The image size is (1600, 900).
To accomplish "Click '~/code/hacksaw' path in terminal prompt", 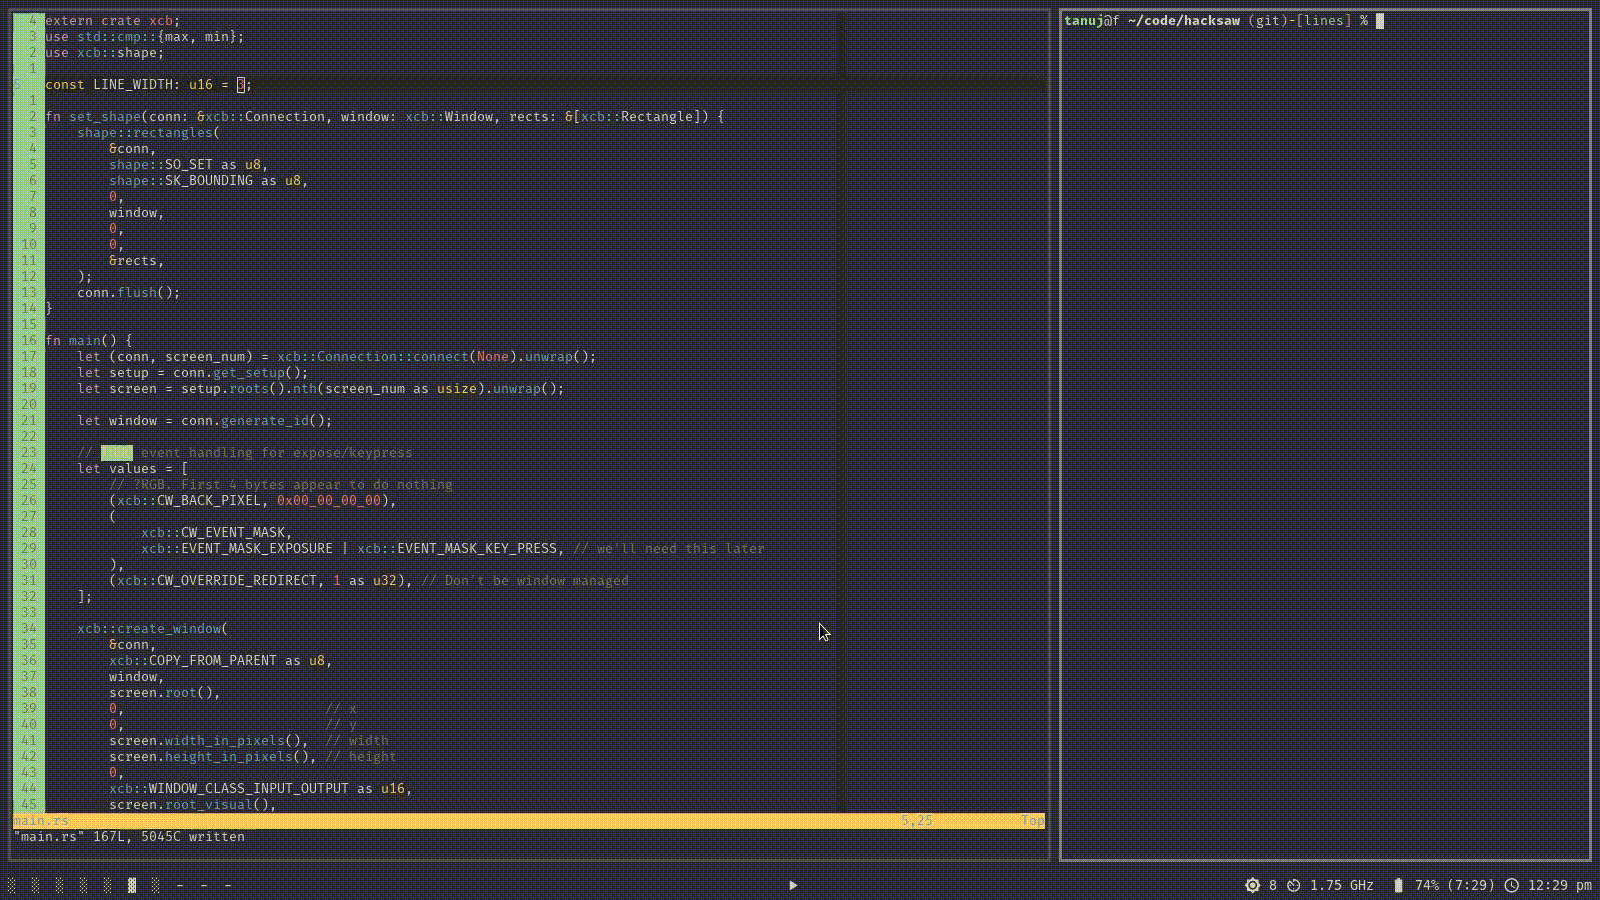I will (1184, 21).
